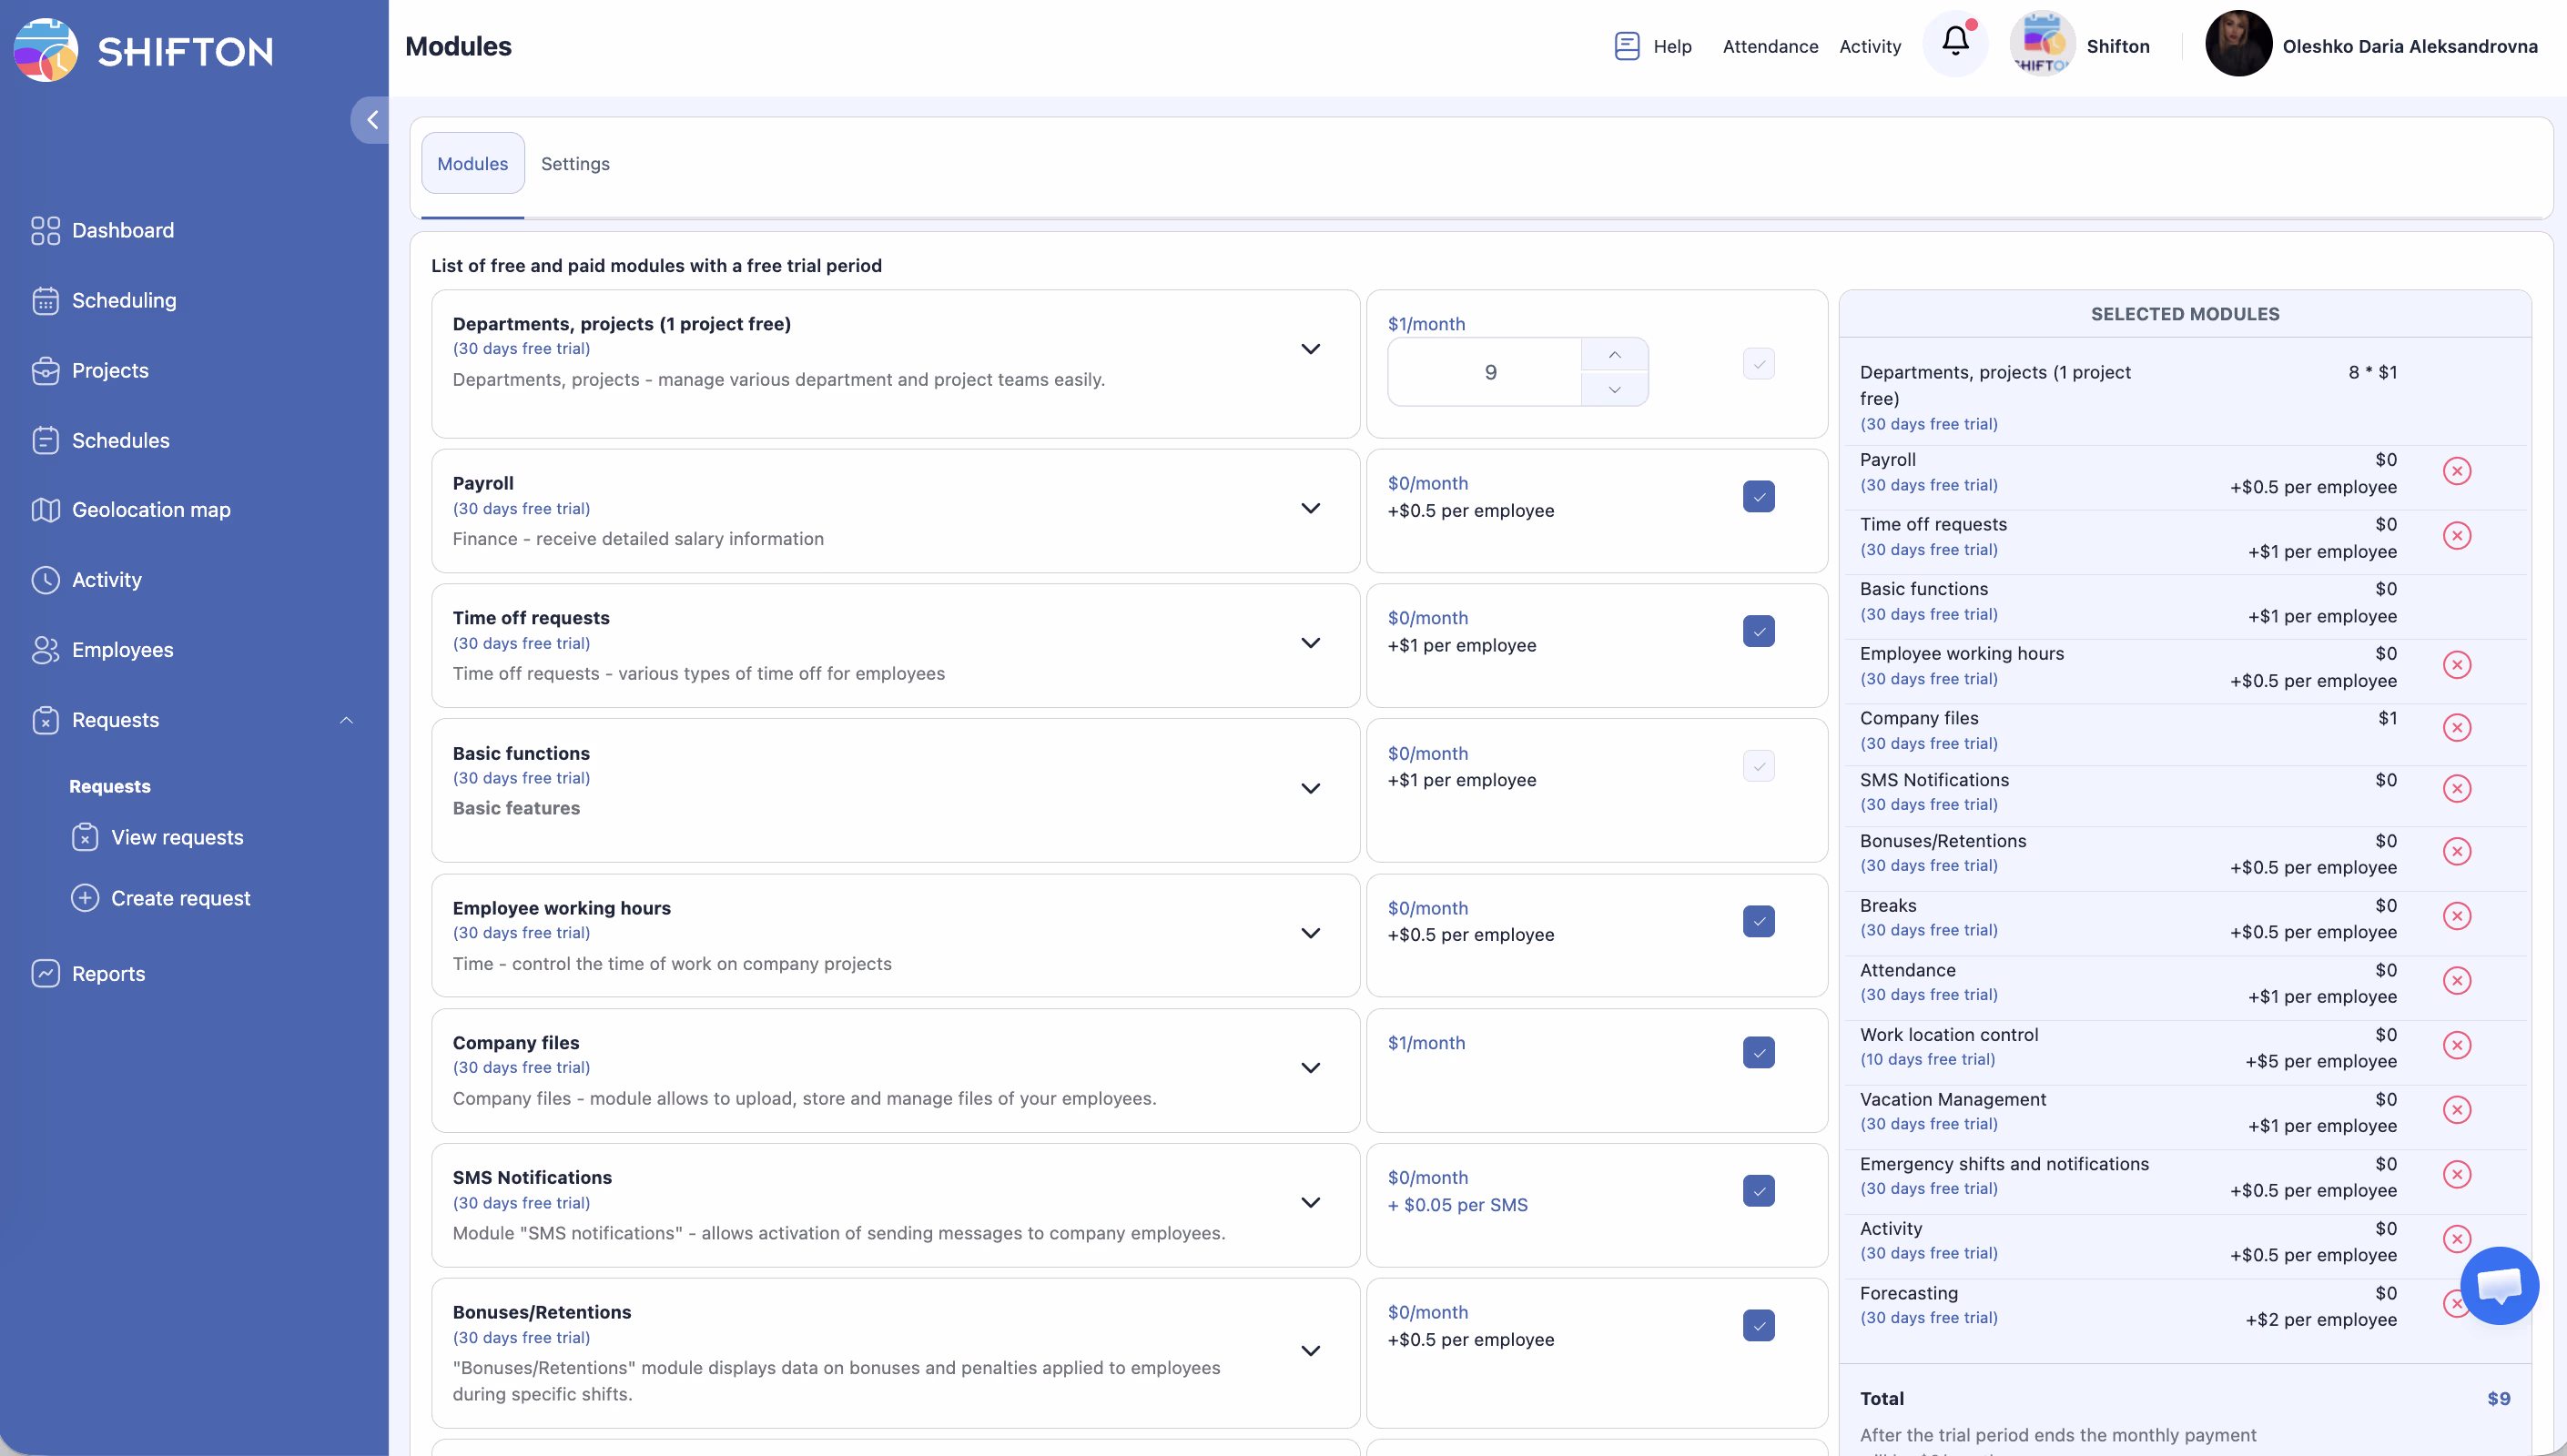Toggle the SMS Notifications checkbox

pos(1758,1191)
